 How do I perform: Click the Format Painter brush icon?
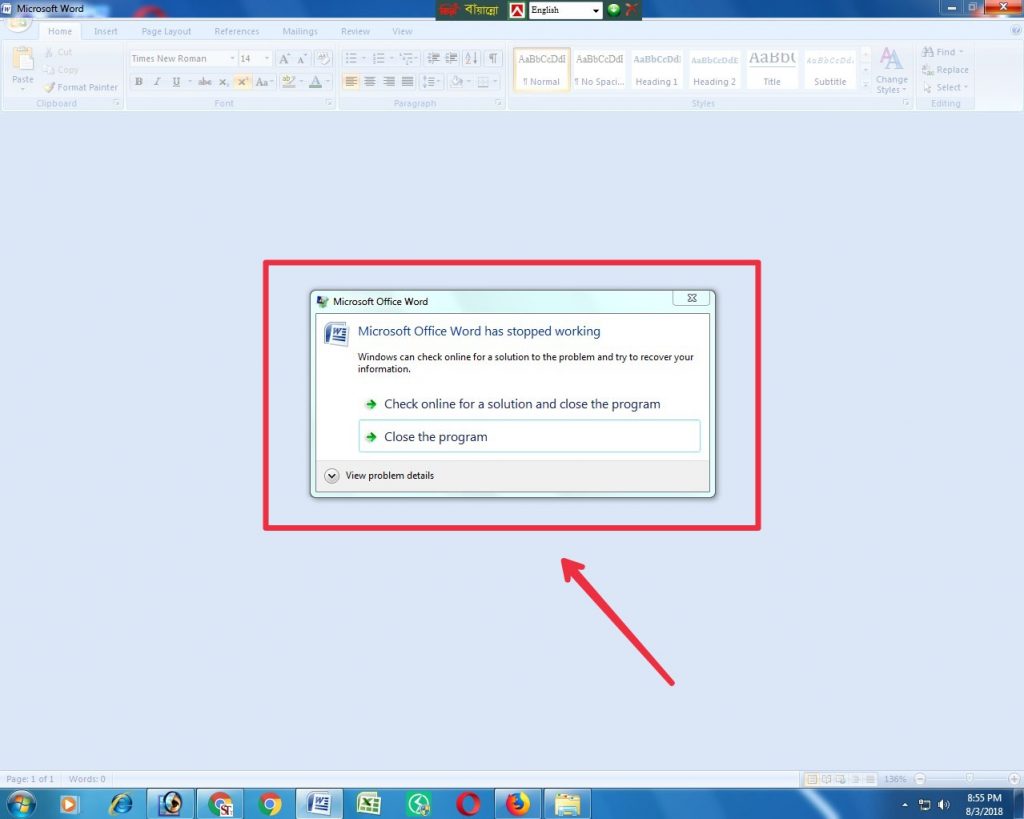tap(49, 87)
